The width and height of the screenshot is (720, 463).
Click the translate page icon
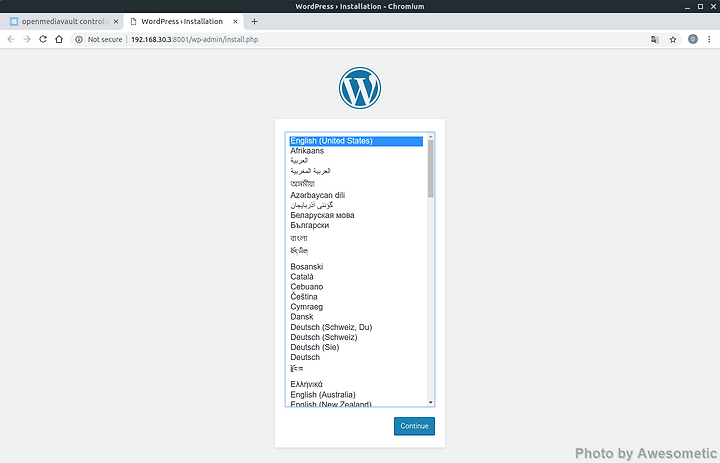pos(655,40)
